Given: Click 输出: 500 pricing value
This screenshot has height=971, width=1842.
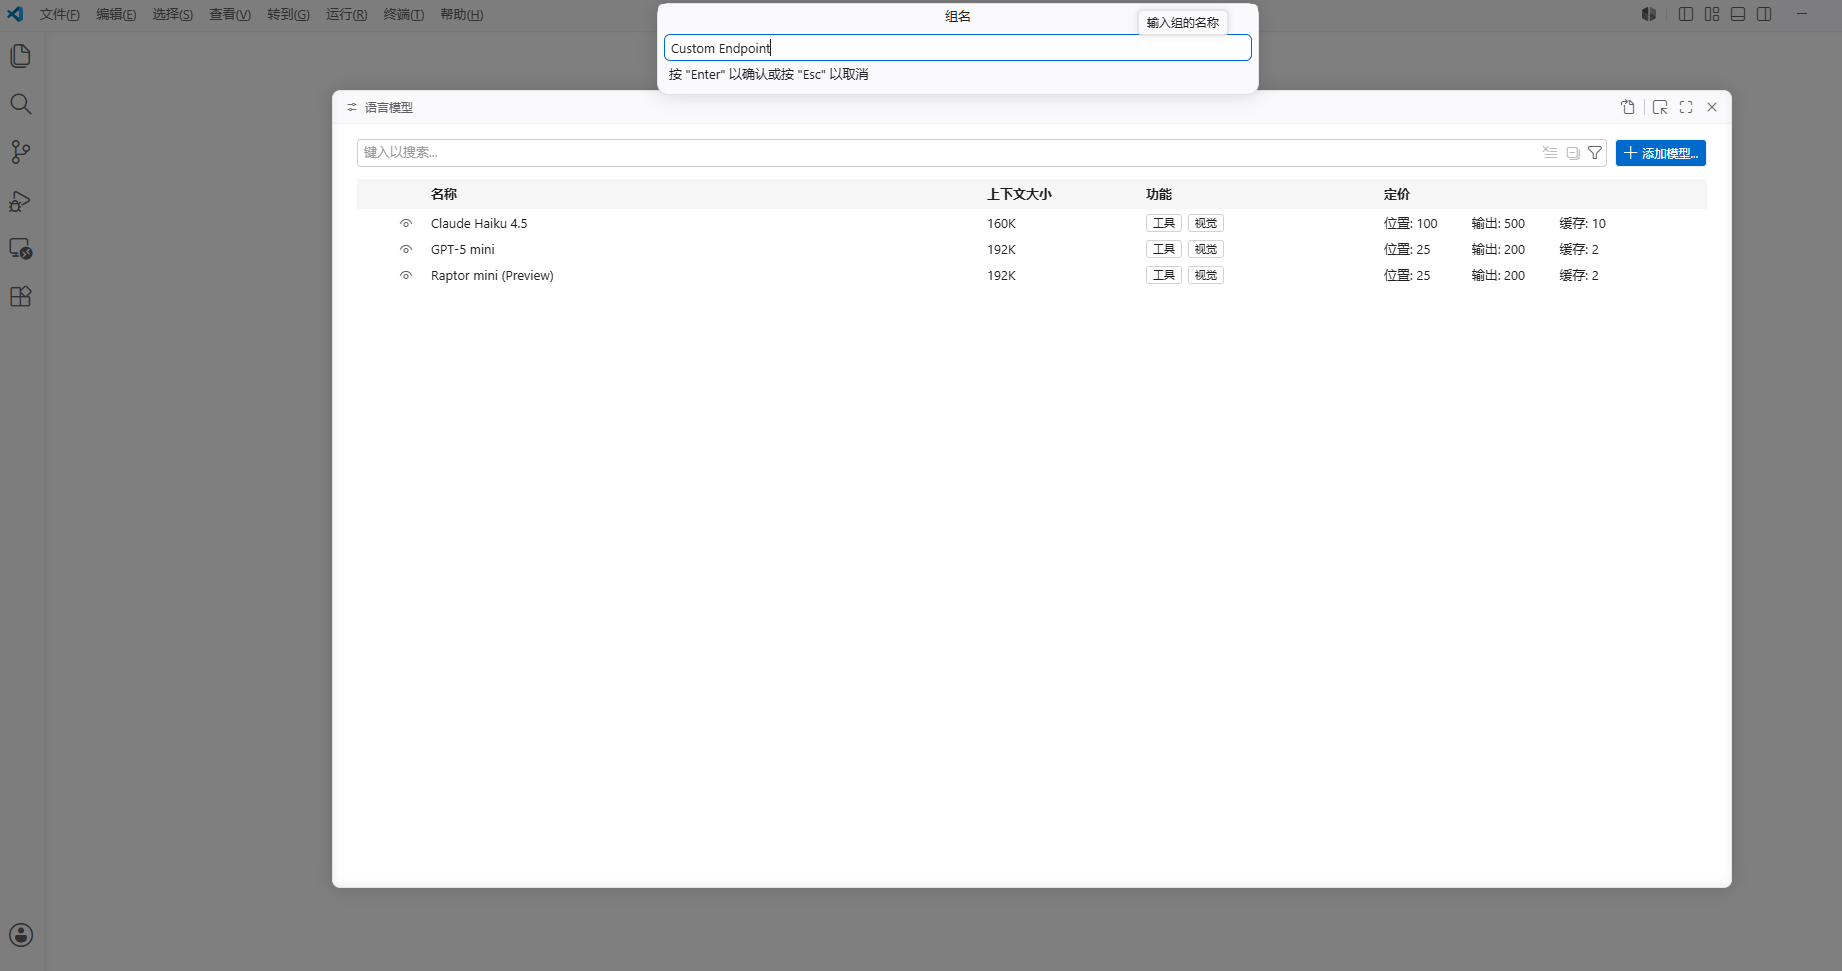Looking at the screenshot, I should (x=1498, y=223).
